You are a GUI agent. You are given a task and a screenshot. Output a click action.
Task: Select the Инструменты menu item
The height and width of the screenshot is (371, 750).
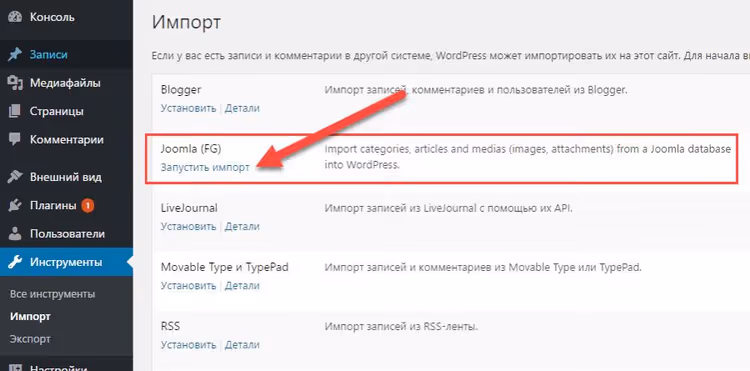(66, 262)
